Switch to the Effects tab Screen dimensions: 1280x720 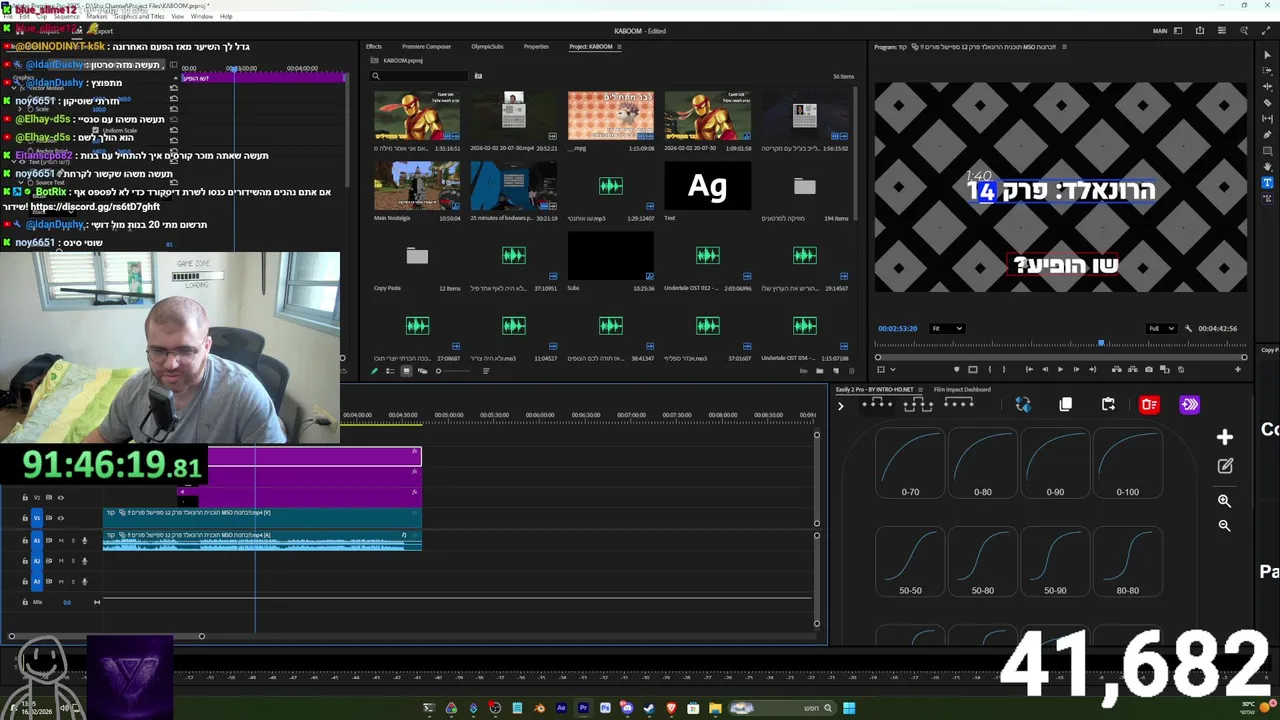(374, 47)
